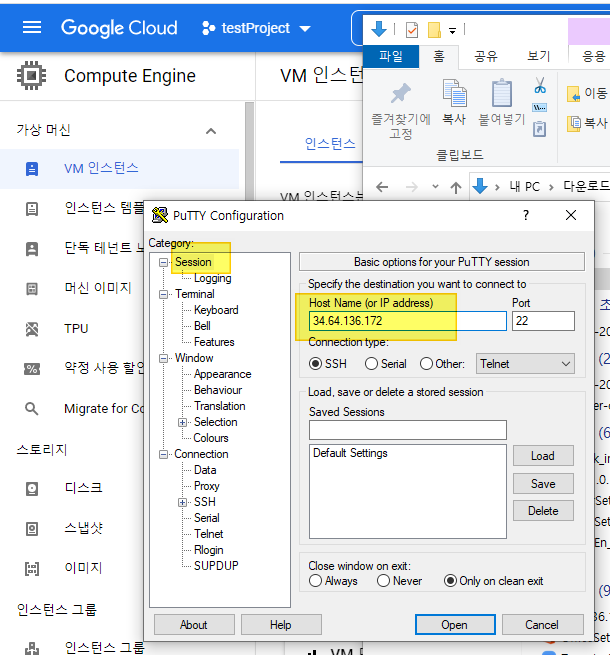Click the 인스턴스 템플릿 sidebar icon

[x=32, y=208]
